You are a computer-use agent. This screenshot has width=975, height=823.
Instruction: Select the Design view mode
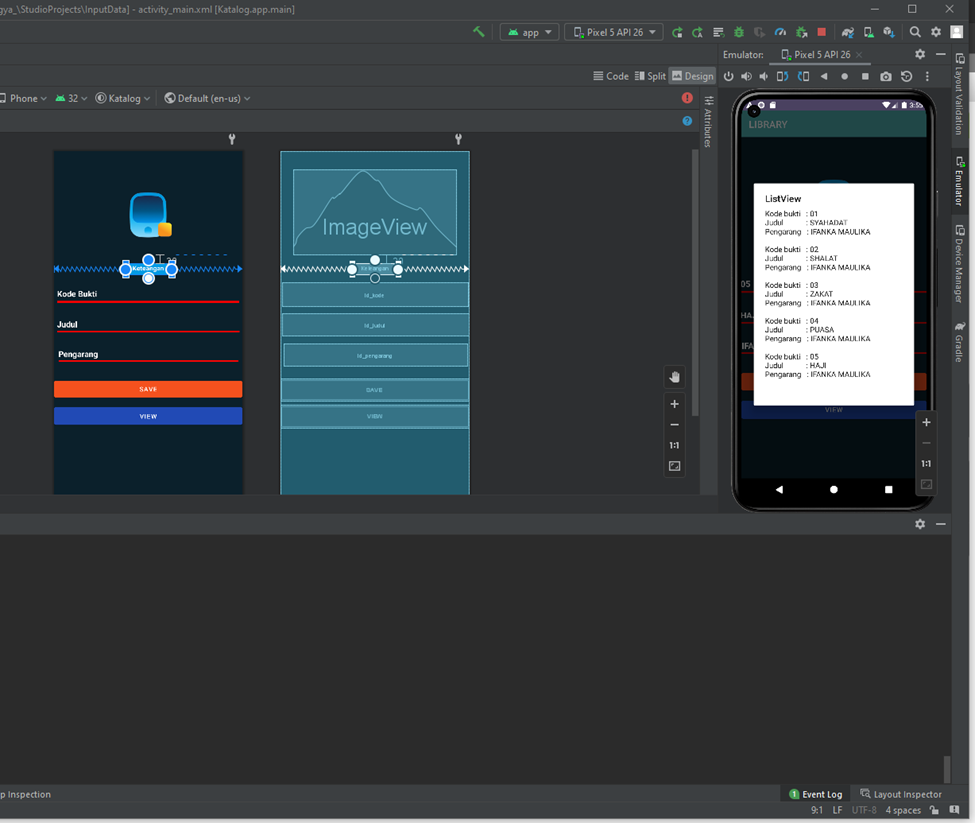(692, 76)
